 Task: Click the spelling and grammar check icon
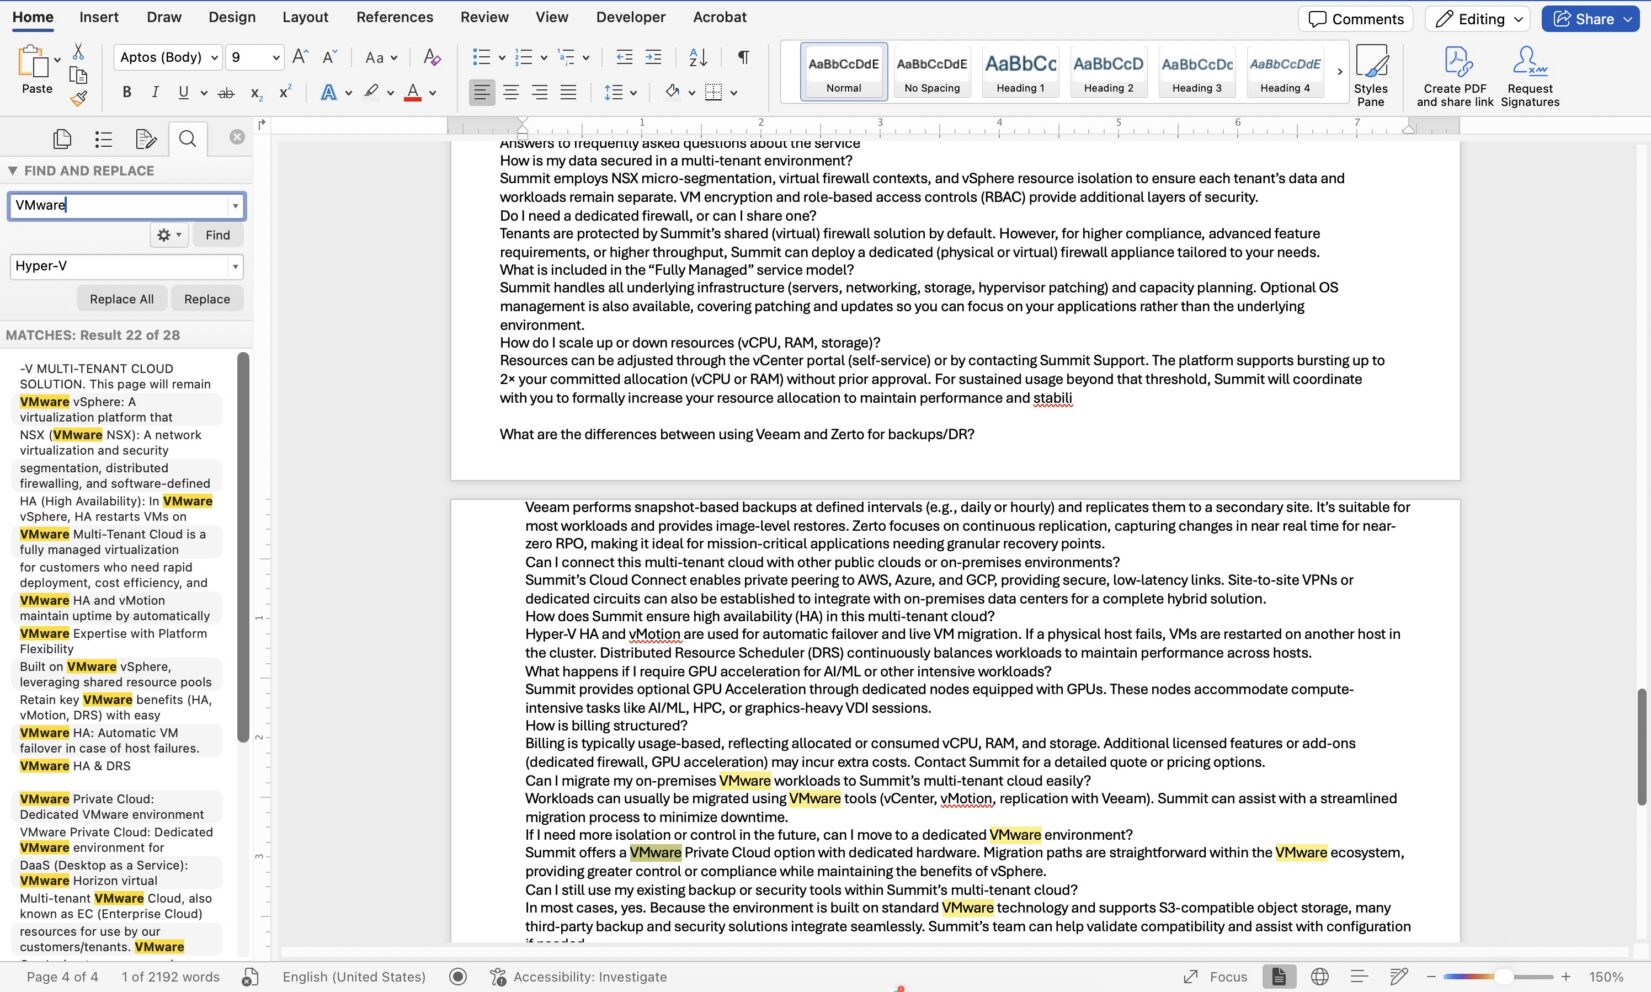coord(251,977)
